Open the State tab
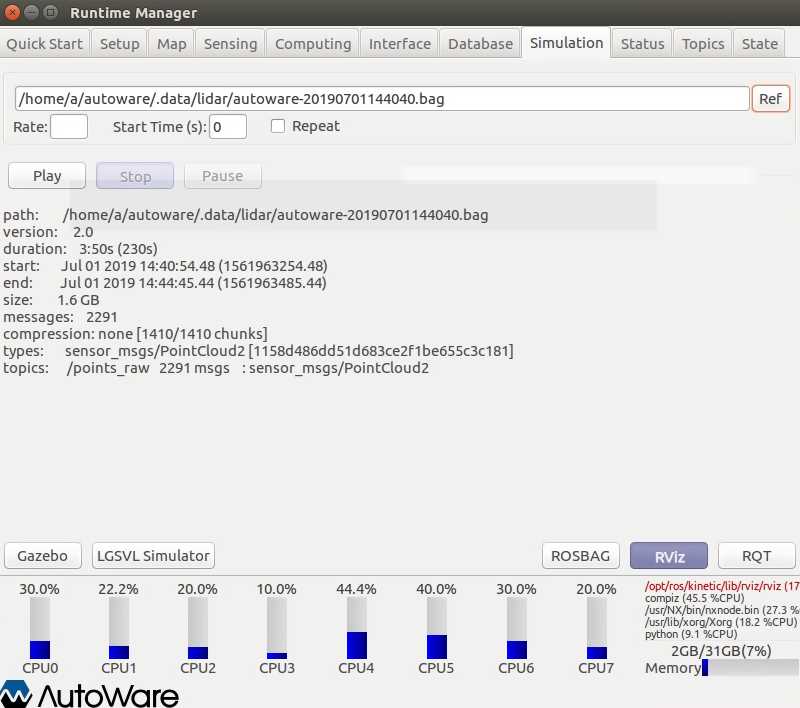The width and height of the screenshot is (800, 708). click(760, 44)
